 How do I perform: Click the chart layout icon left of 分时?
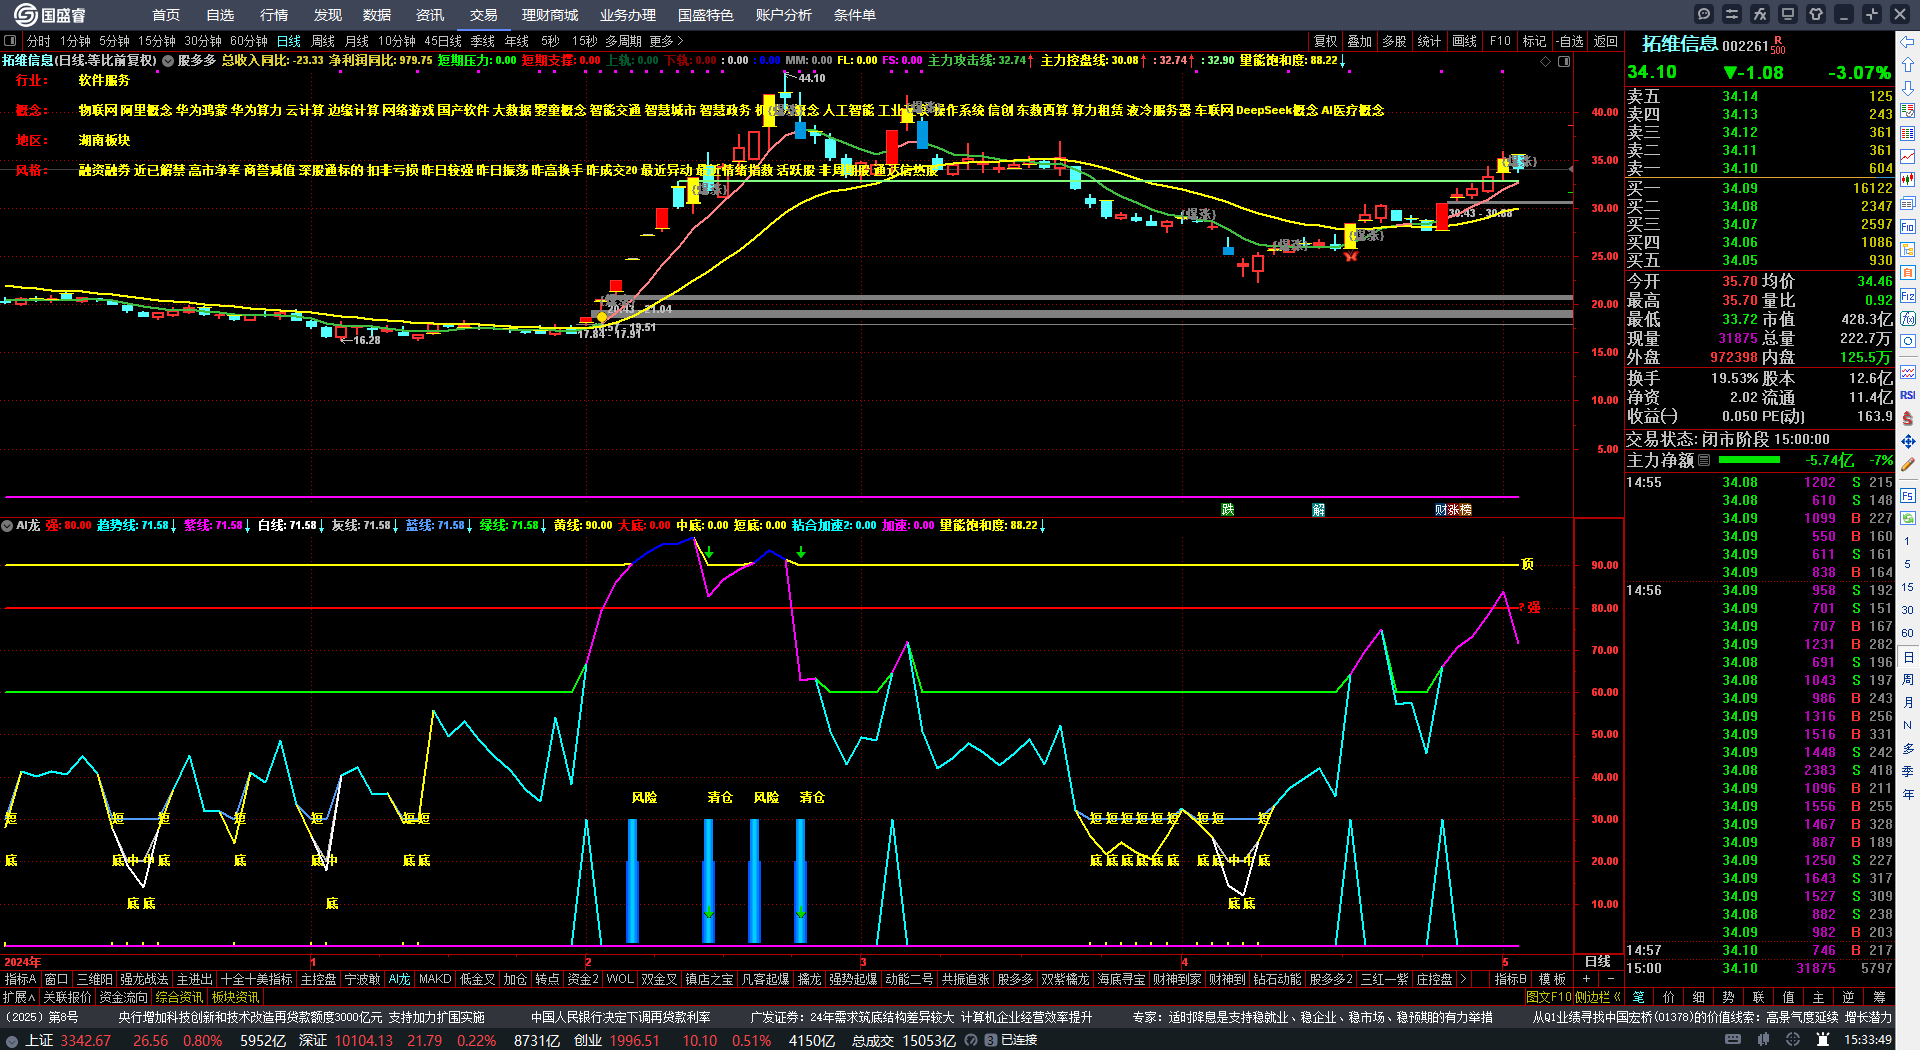pyautogui.click(x=11, y=41)
